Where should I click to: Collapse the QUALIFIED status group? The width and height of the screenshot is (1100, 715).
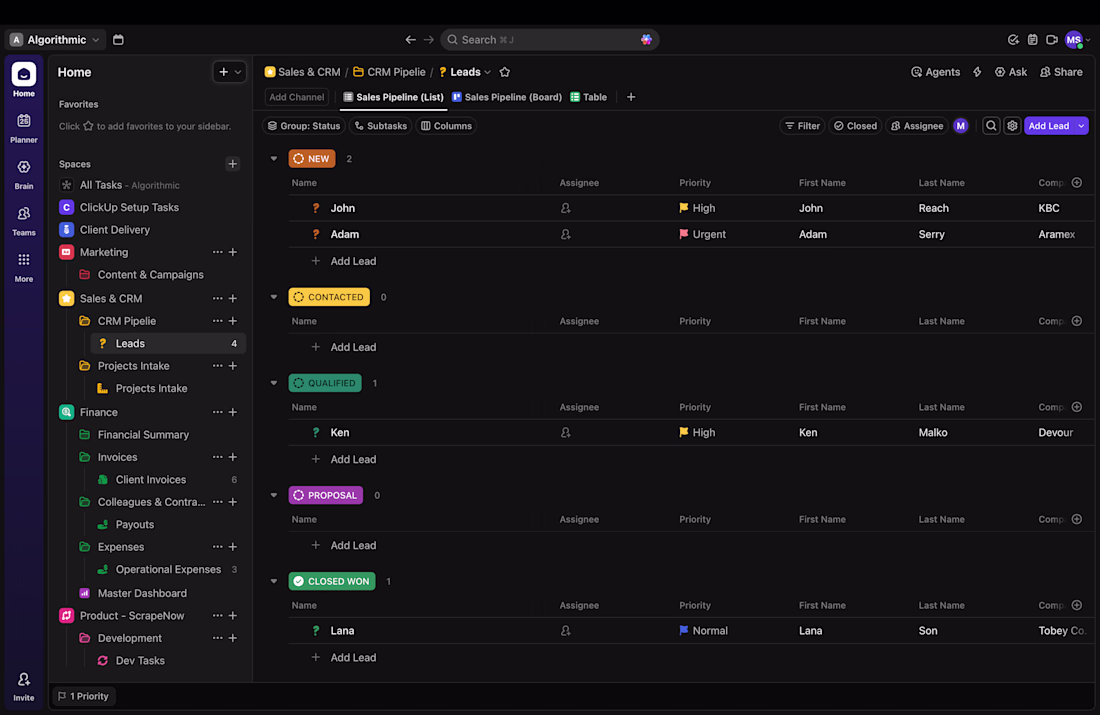point(274,383)
